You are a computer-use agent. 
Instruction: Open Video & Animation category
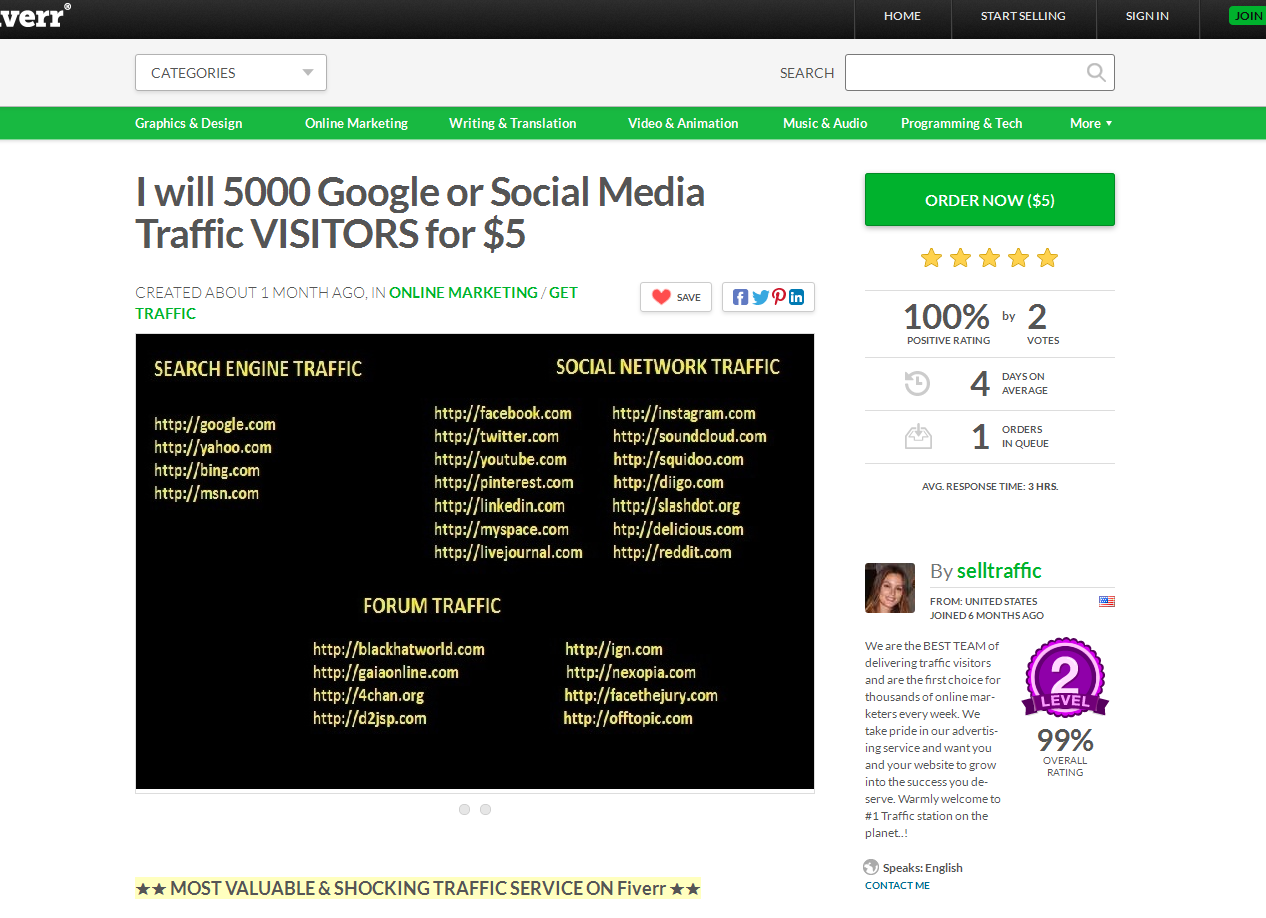click(683, 123)
